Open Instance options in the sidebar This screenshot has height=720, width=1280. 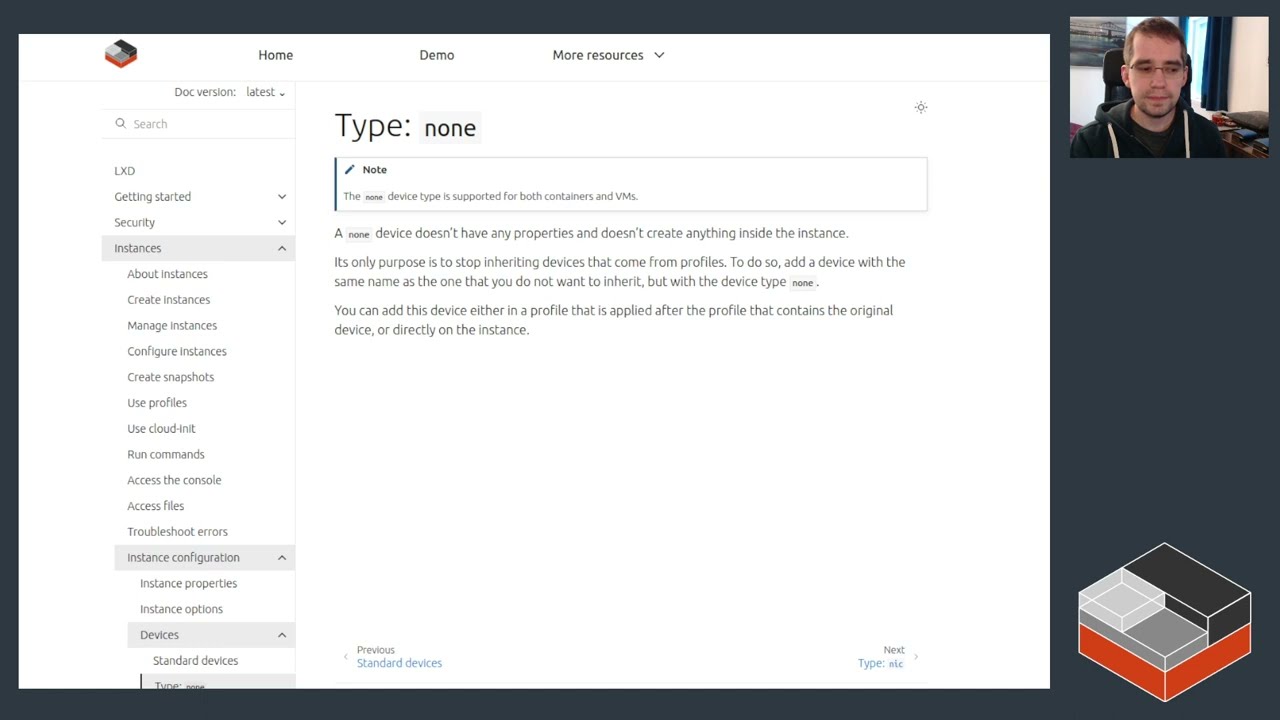click(181, 609)
